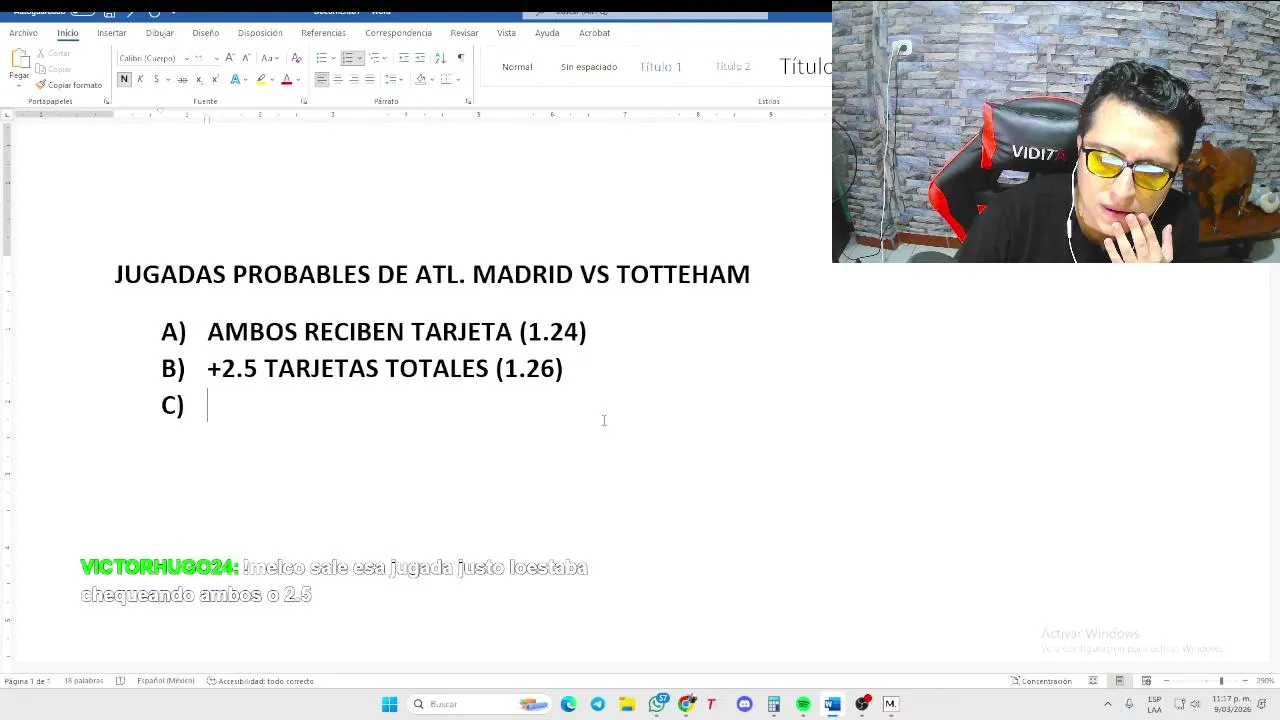Open WhatsApp from the taskbar
The image size is (1280, 720).
[657, 704]
